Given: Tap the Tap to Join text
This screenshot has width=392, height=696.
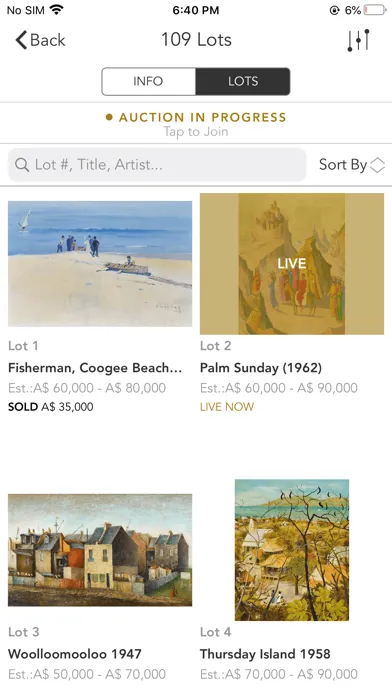Looking at the screenshot, I should click(196, 131).
